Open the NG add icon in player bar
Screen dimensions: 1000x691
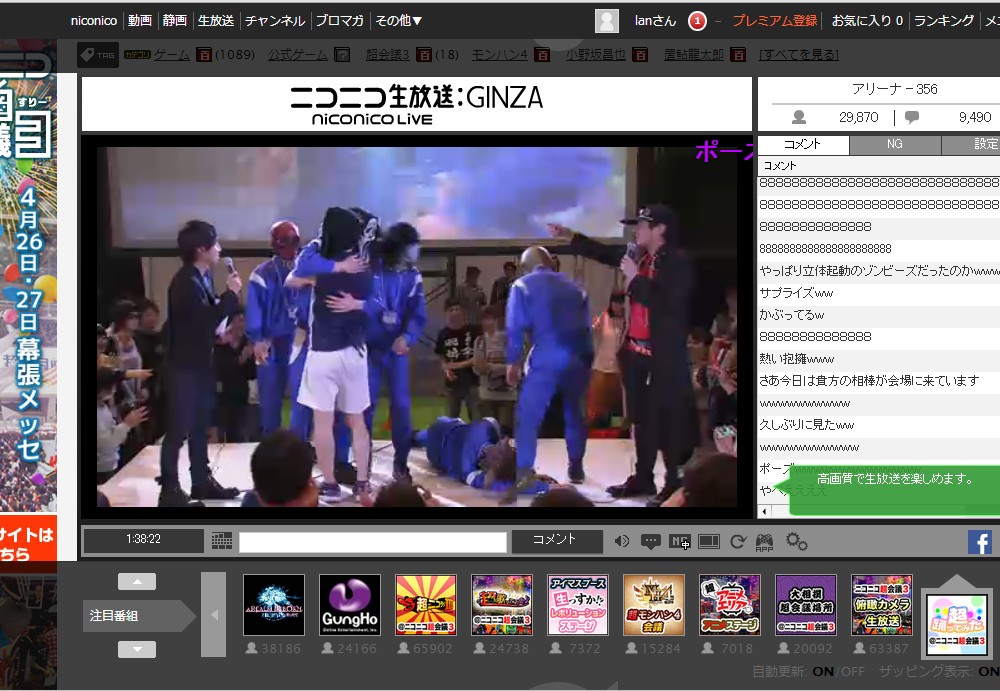coord(680,542)
